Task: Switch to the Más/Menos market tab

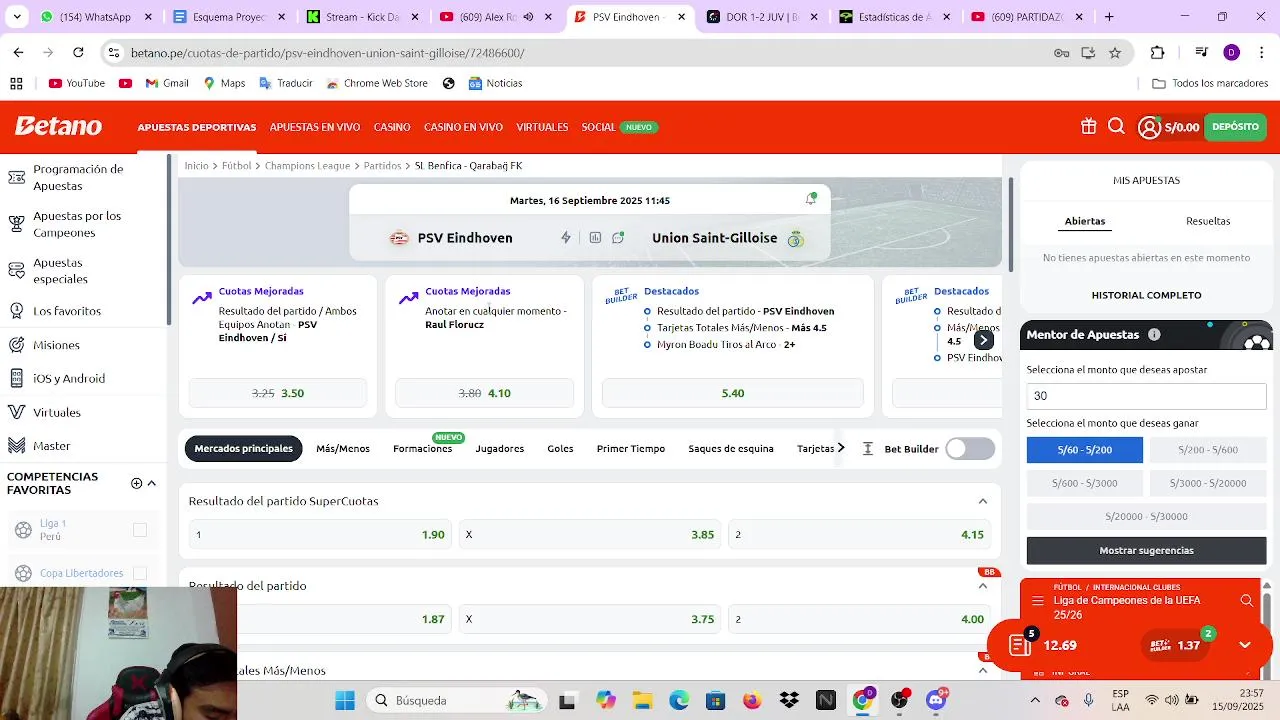Action: pyautogui.click(x=343, y=449)
